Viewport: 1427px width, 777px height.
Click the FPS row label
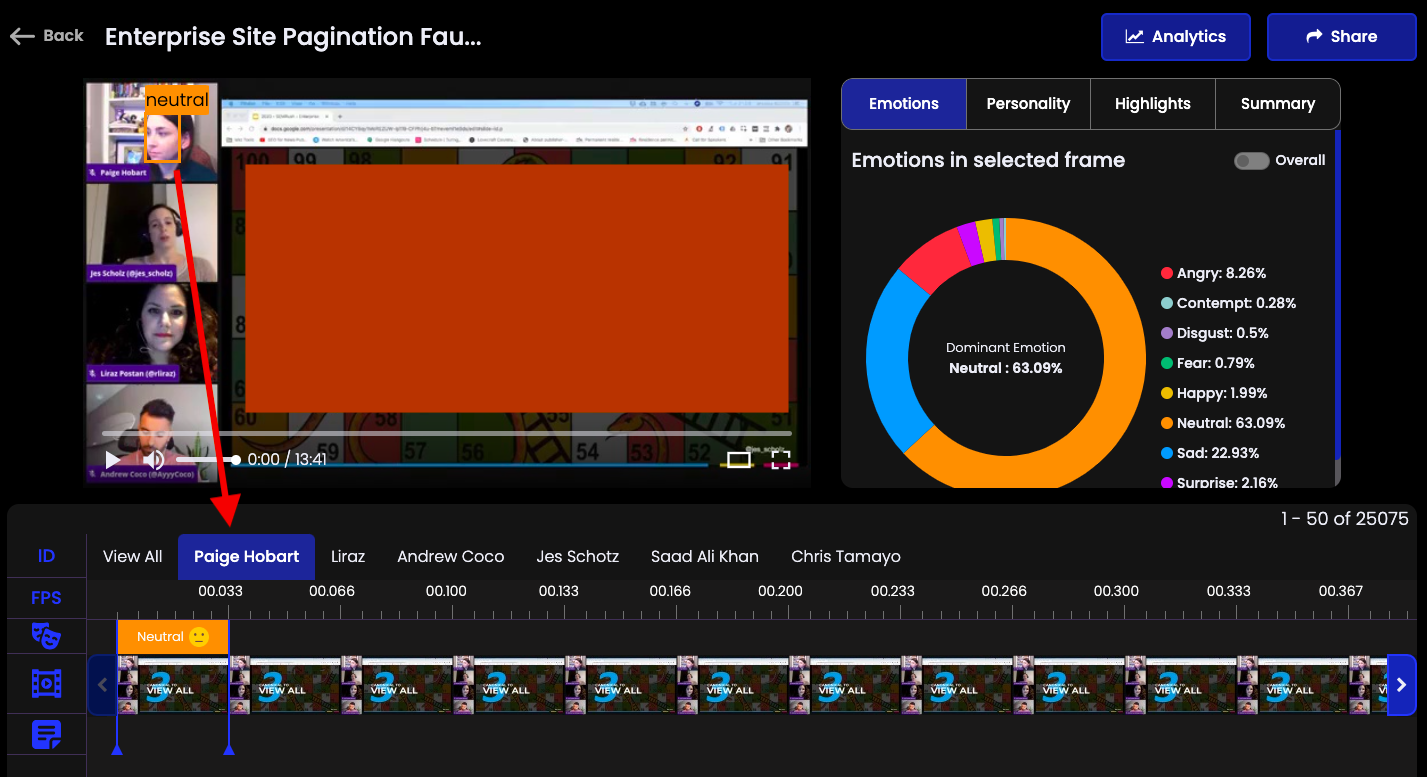[x=46, y=598]
